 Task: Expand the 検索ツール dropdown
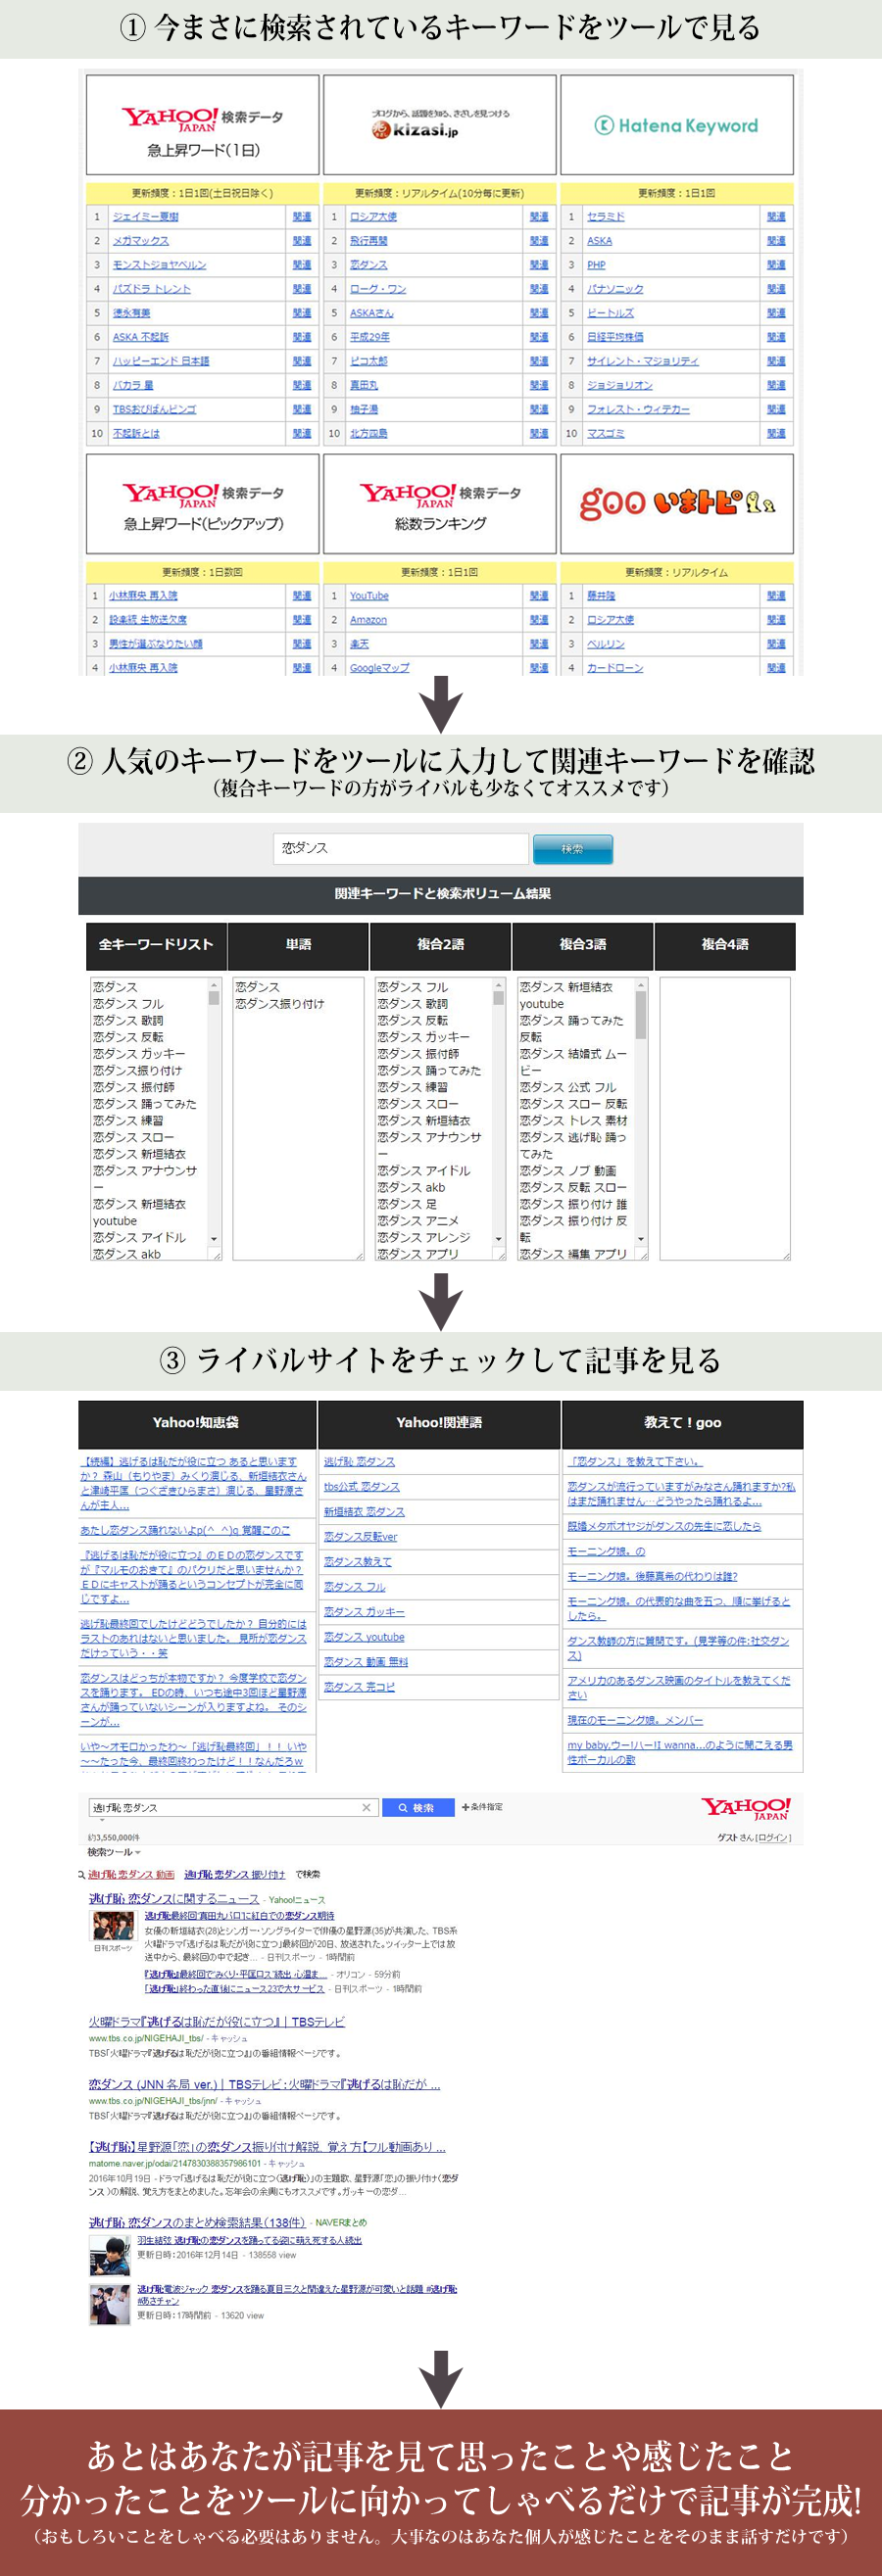[115, 1852]
